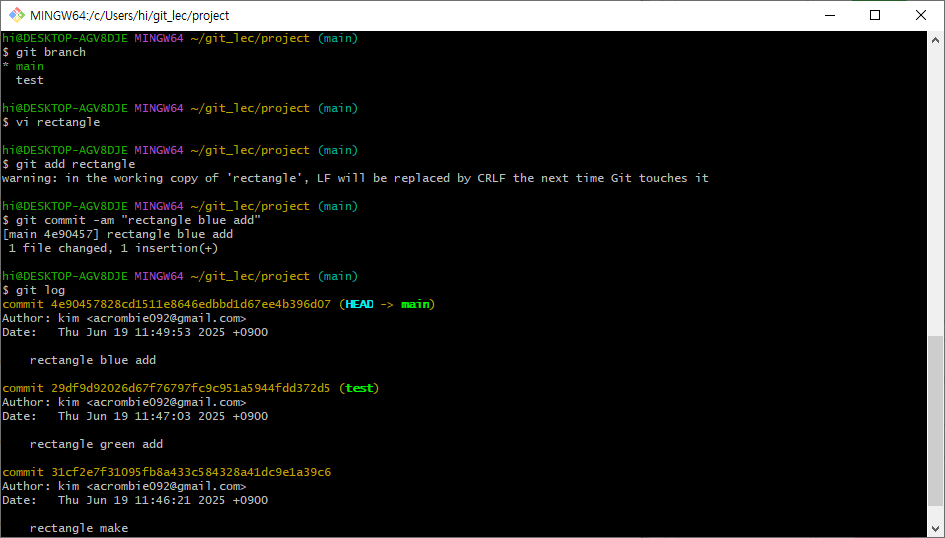945x538 pixels.
Task: Click the '$ vi rectangle' command line
Action: [x=51, y=122]
